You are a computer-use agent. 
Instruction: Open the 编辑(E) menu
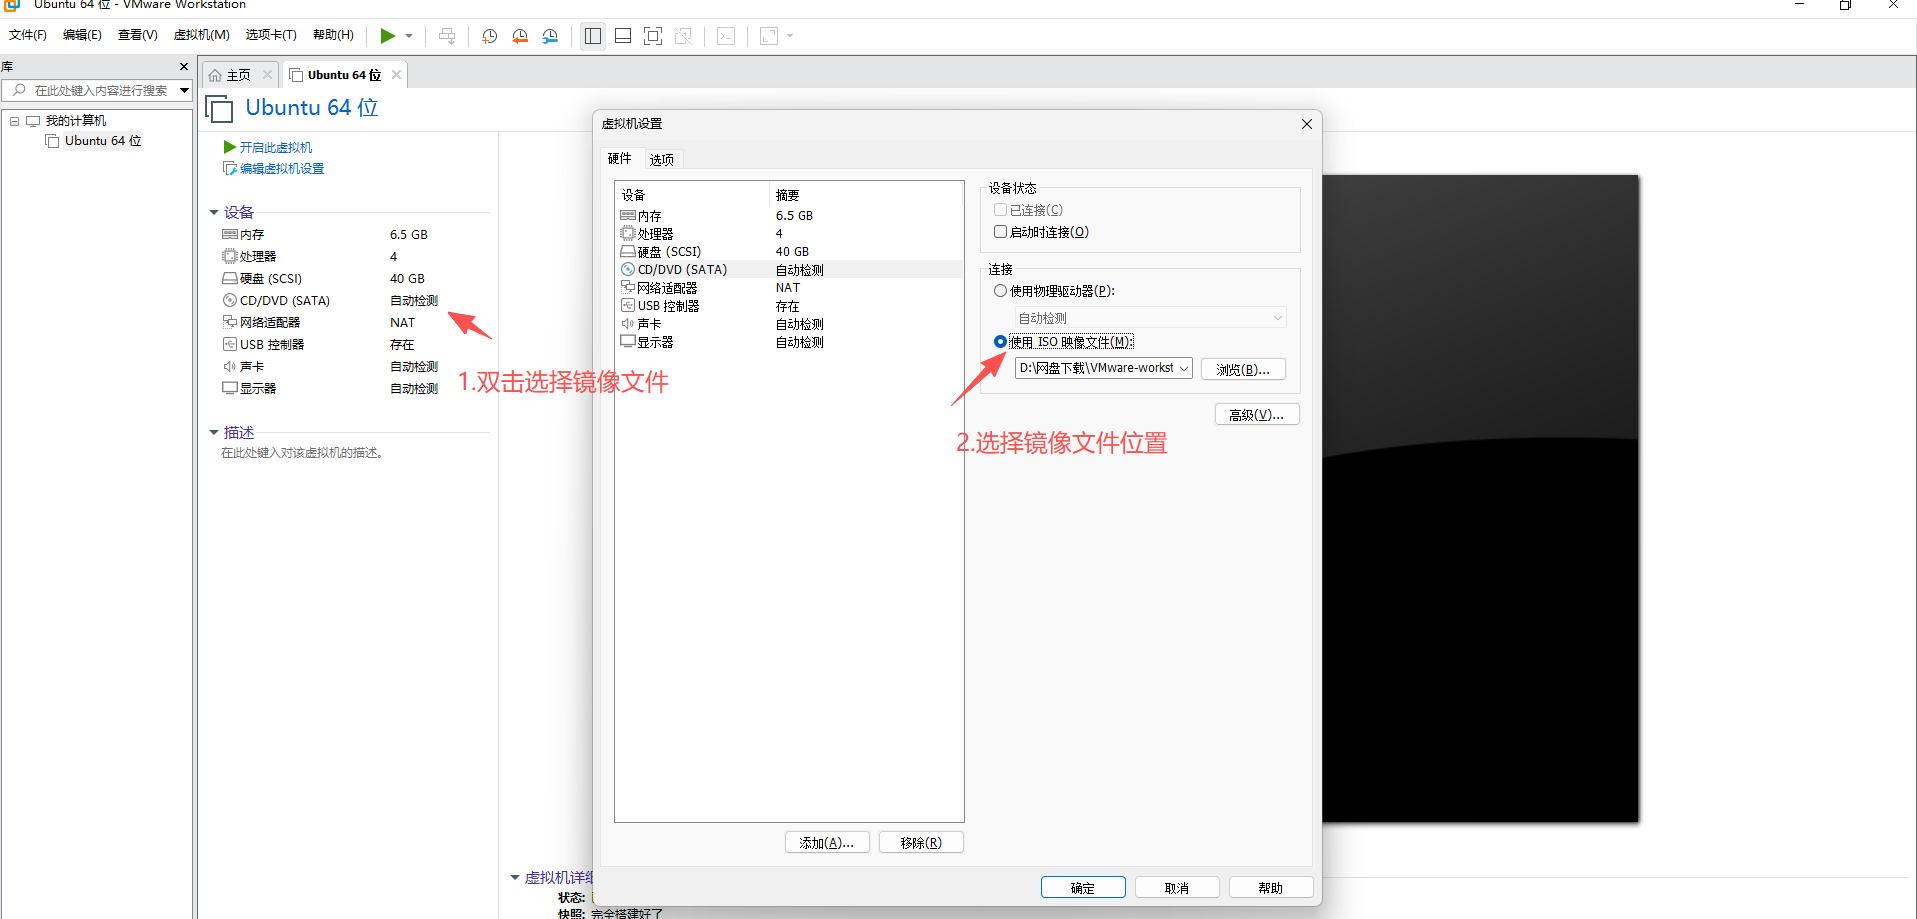(82, 35)
